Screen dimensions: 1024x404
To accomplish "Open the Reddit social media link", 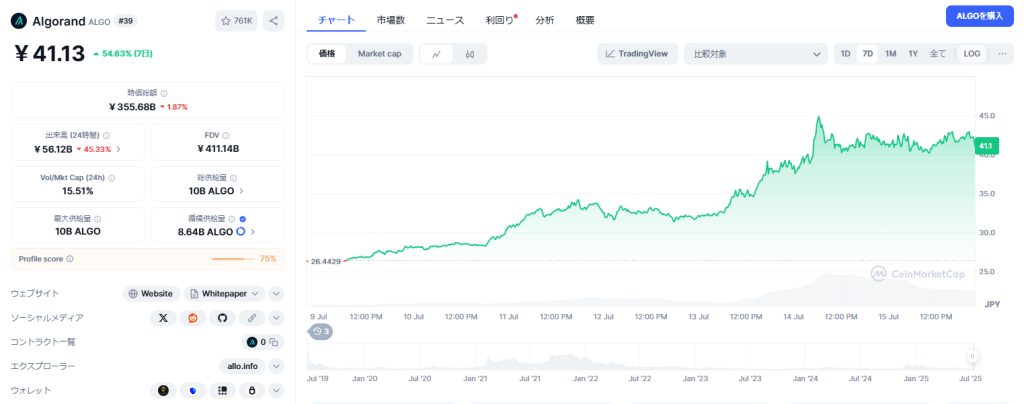I will (x=193, y=318).
